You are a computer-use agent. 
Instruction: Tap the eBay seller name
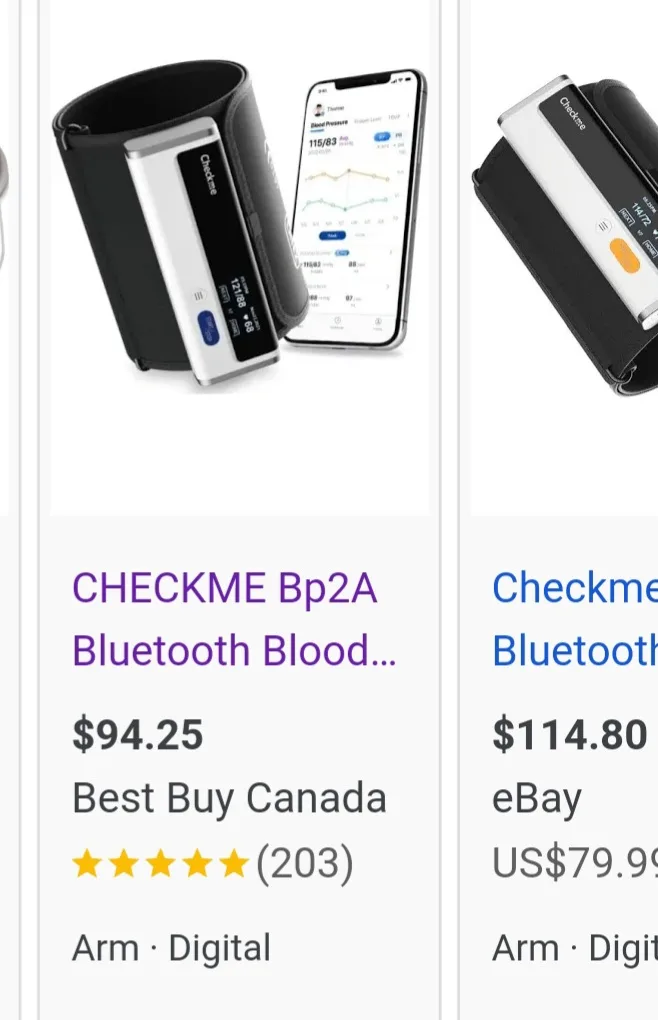pos(536,799)
